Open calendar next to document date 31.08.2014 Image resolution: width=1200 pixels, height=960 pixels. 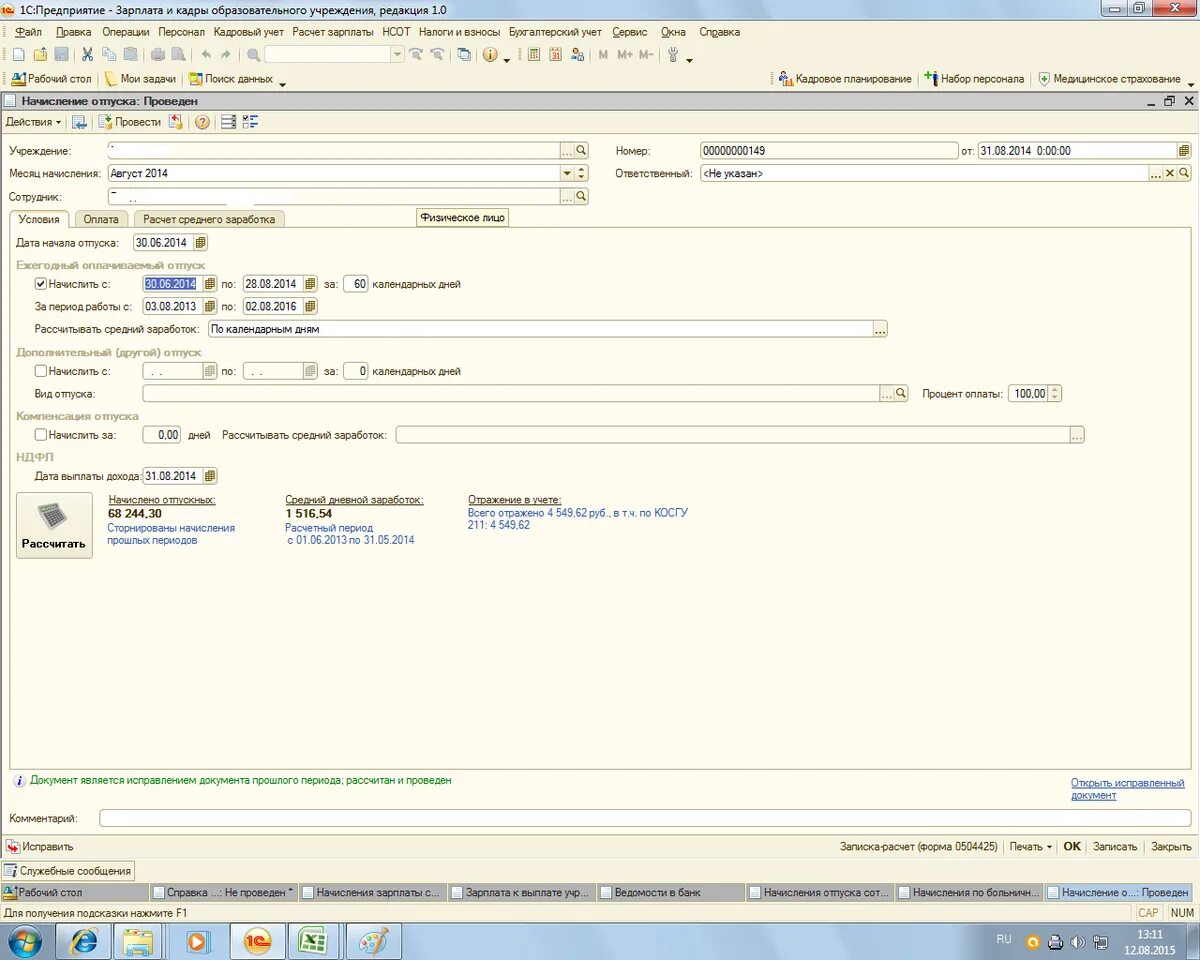(x=1184, y=151)
